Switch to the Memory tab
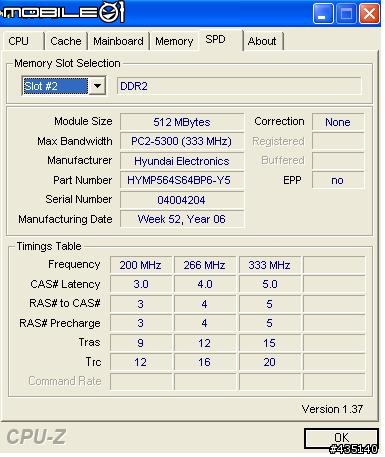Screen dimensions: 385x457 point(174,41)
